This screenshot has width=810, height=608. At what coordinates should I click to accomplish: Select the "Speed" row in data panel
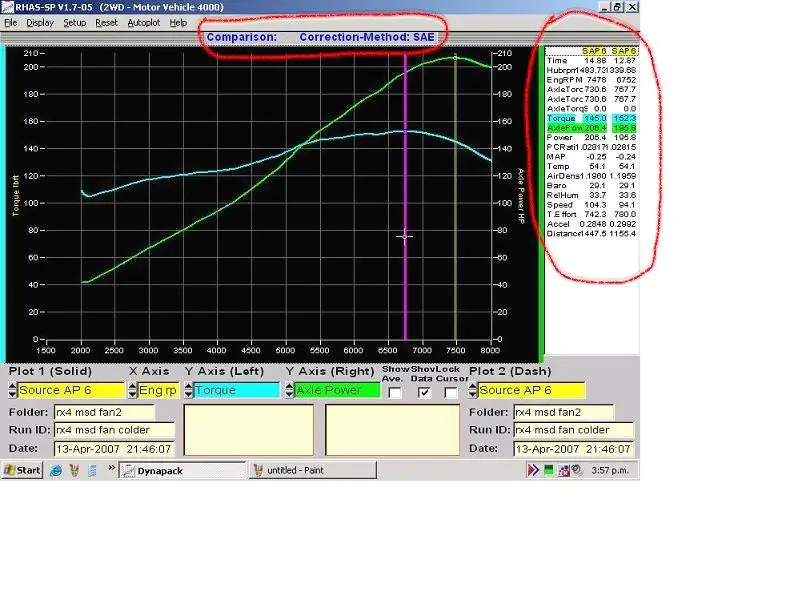[x=591, y=205]
